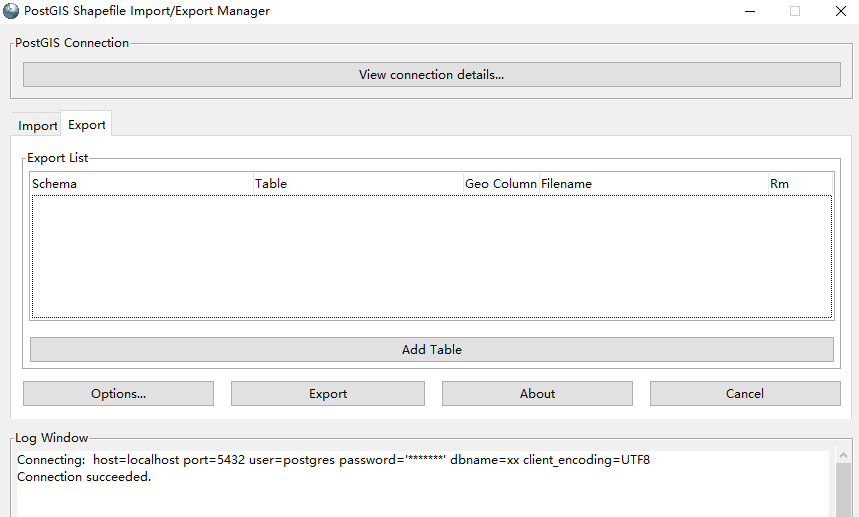The height and width of the screenshot is (517, 859).
Task: Click the Filename column header
Action: (x=654, y=183)
